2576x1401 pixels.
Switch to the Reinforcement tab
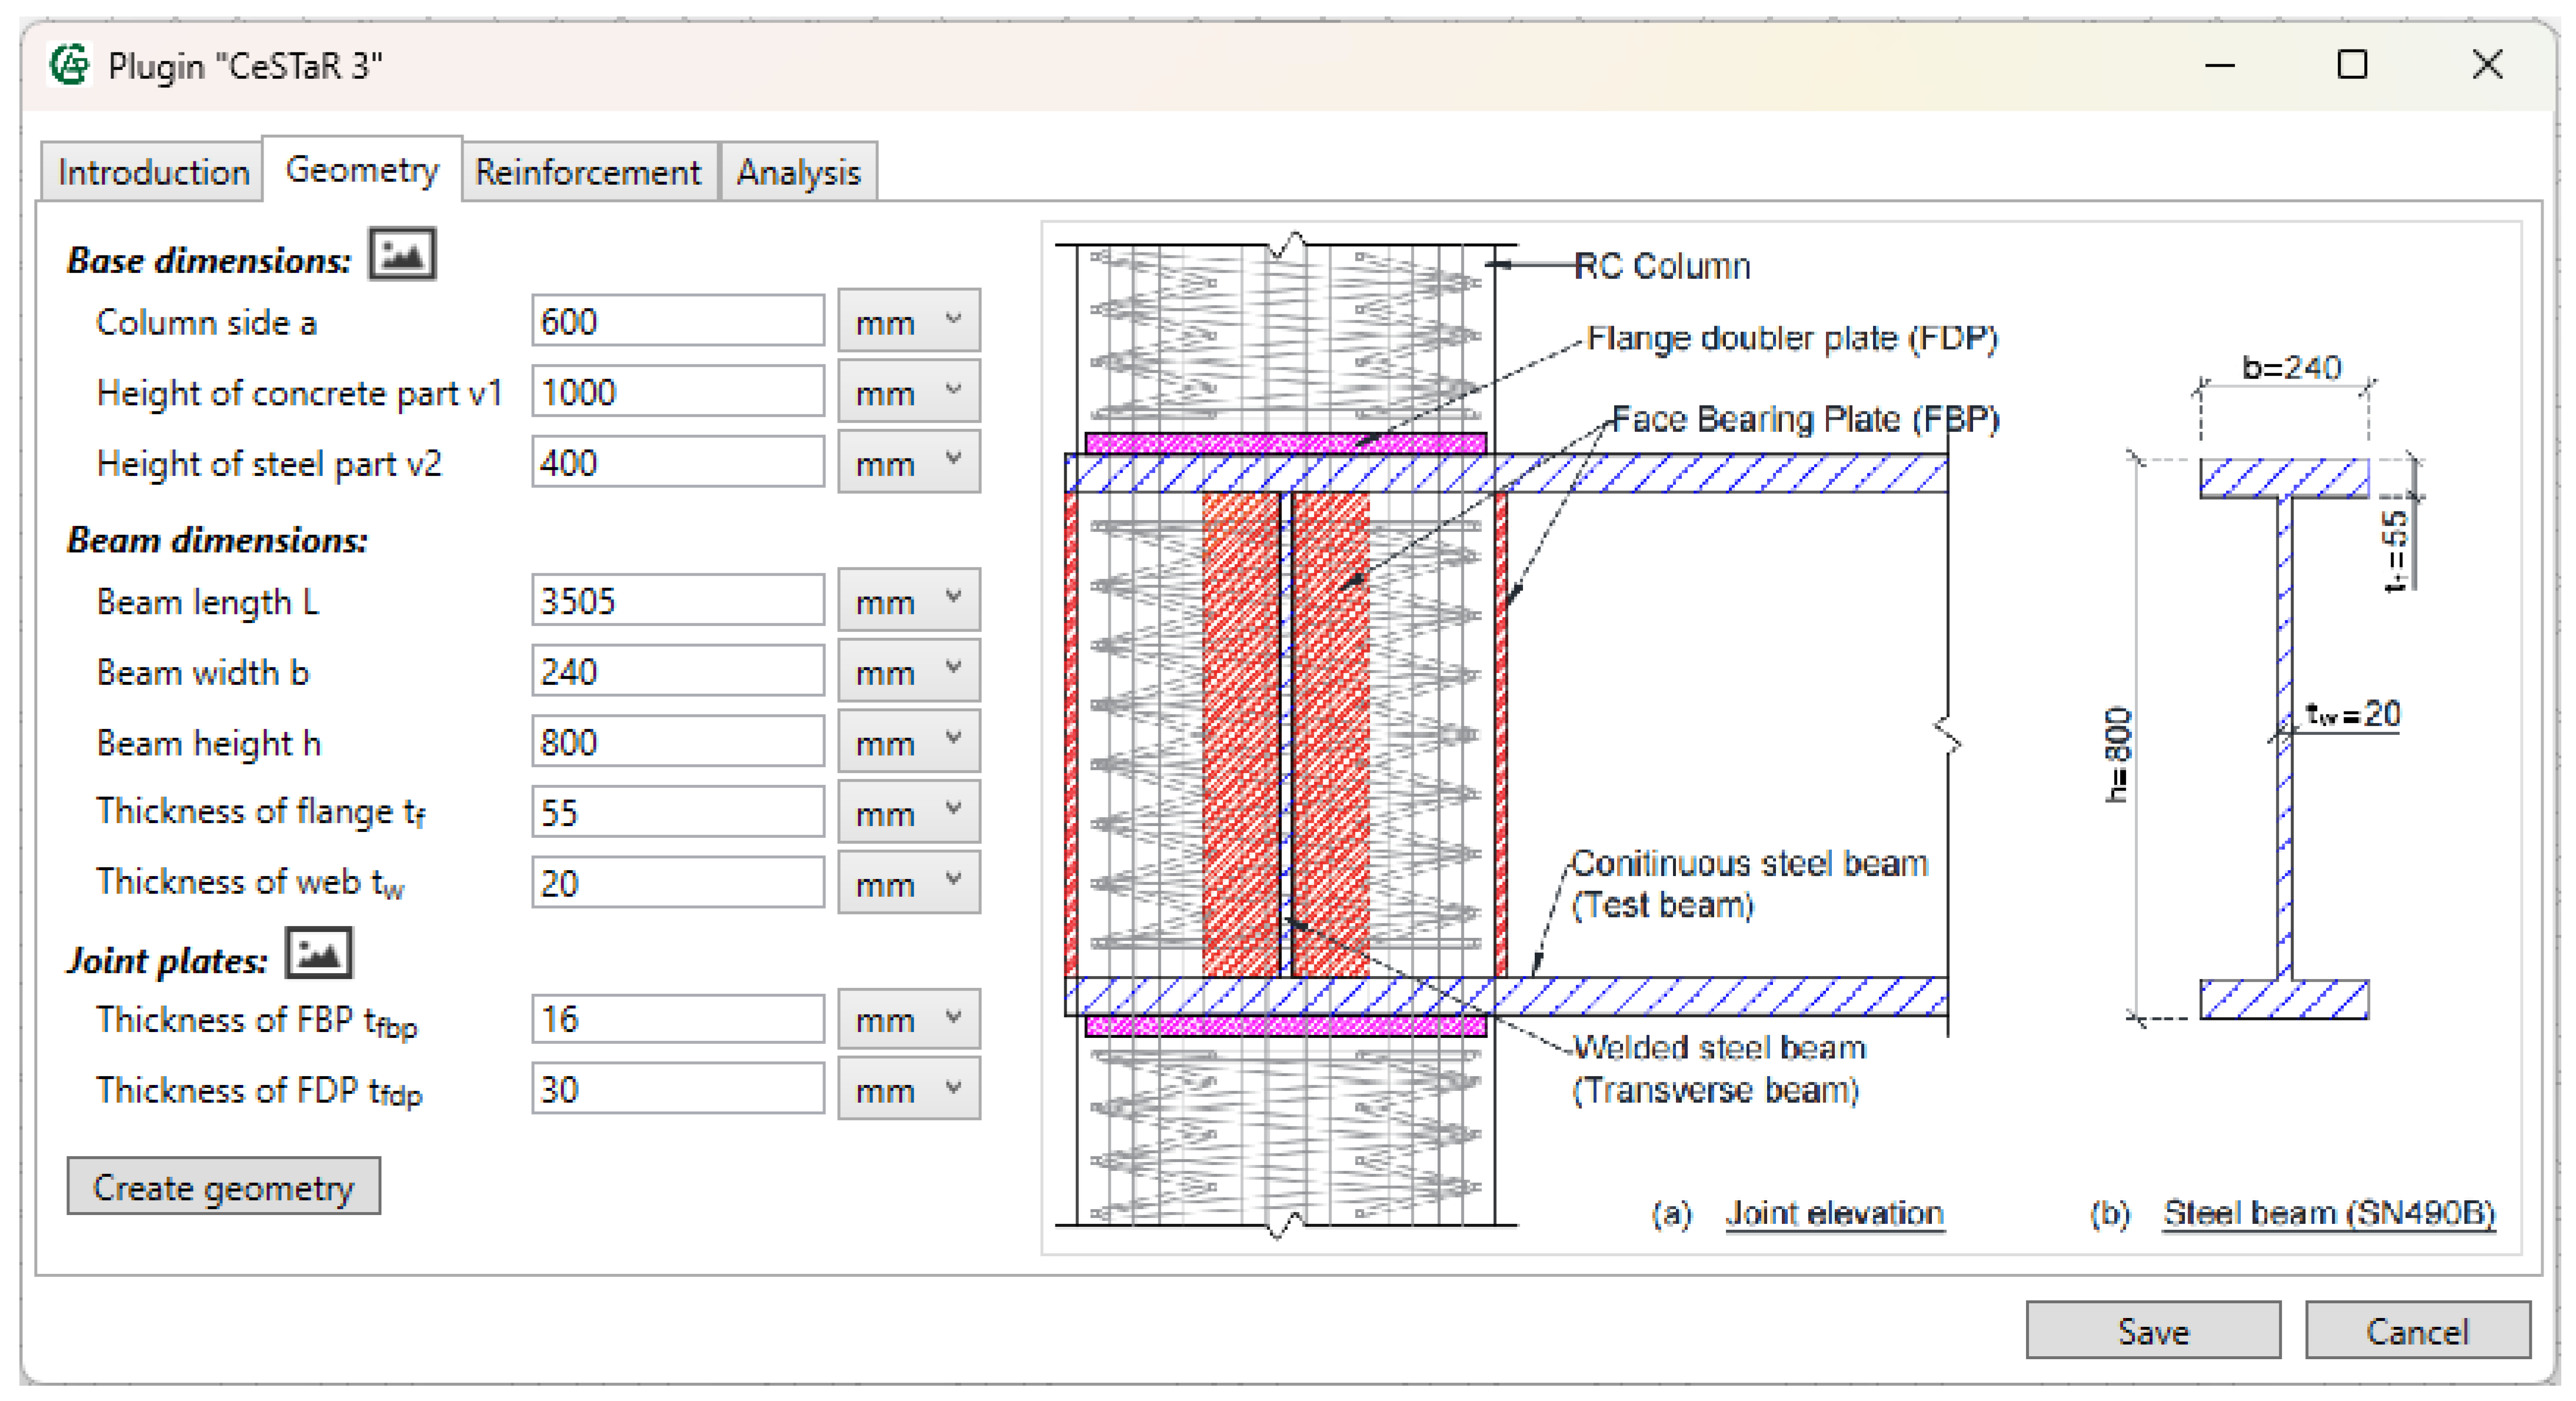tap(588, 173)
